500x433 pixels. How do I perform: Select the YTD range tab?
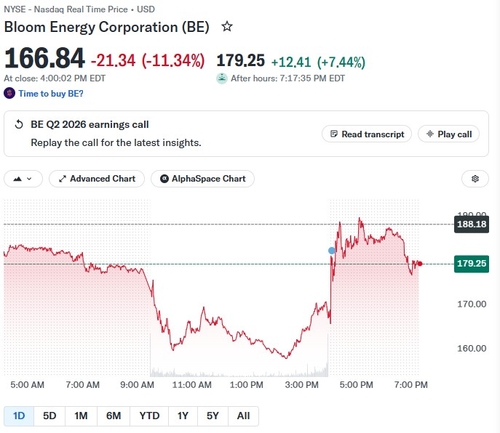(149, 416)
